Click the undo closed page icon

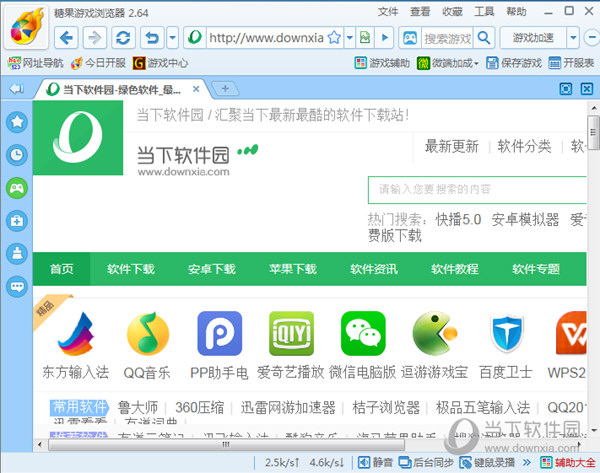click(x=152, y=38)
